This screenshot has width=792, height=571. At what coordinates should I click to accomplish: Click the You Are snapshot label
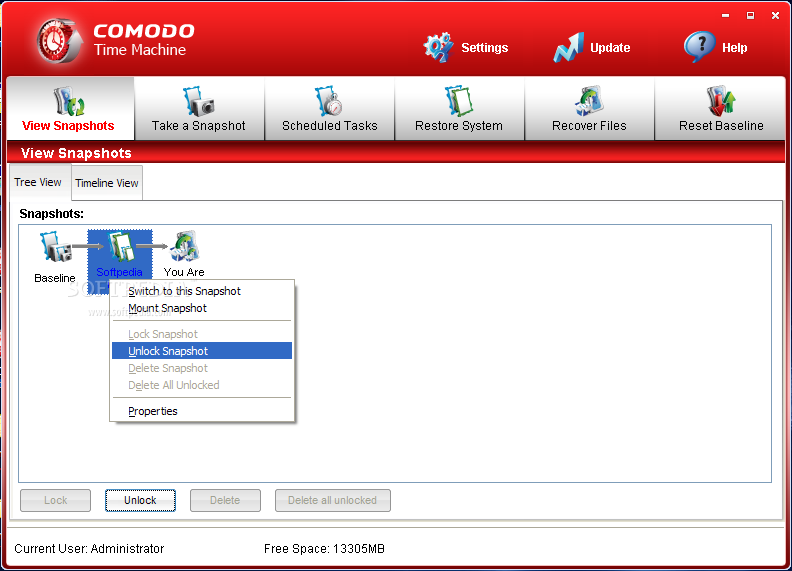(x=184, y=272)
